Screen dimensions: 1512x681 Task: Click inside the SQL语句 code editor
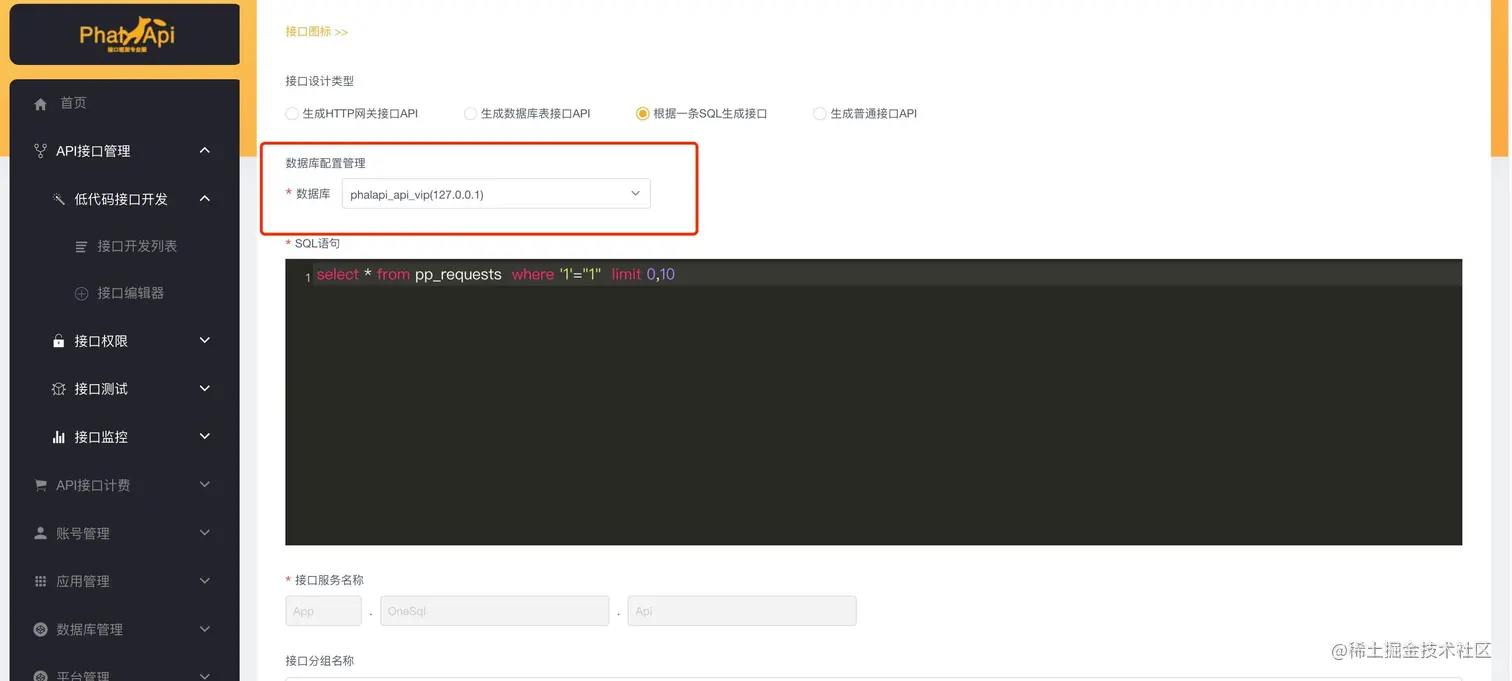(x=873, y=402)
